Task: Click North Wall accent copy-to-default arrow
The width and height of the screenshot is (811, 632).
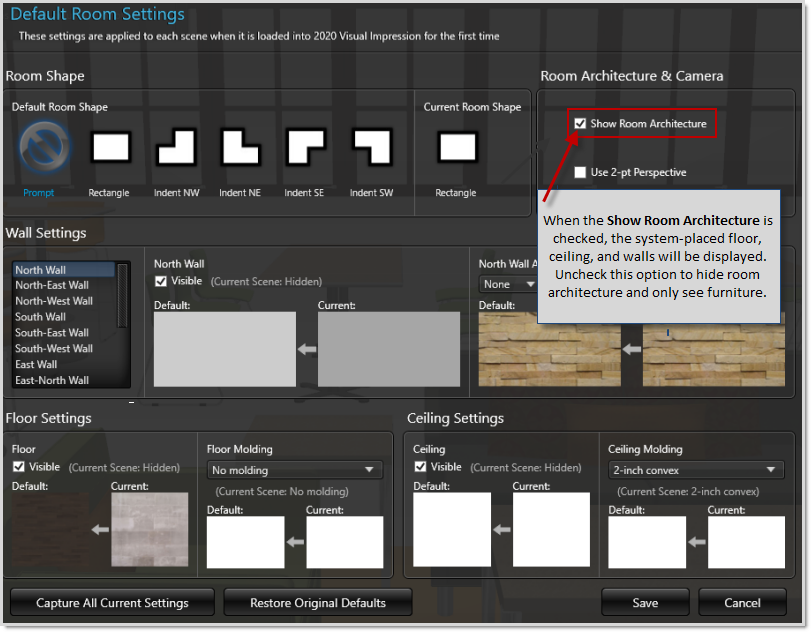Action: (x=632, y=350)
